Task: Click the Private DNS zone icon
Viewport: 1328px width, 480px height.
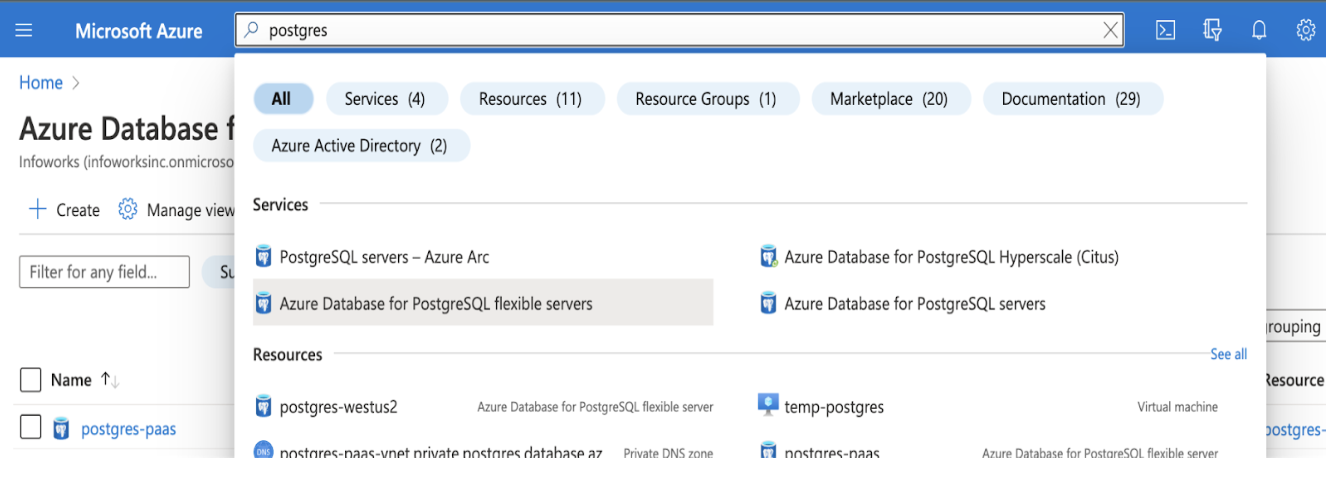Action: pyautogui.click(x=264, y=451)
